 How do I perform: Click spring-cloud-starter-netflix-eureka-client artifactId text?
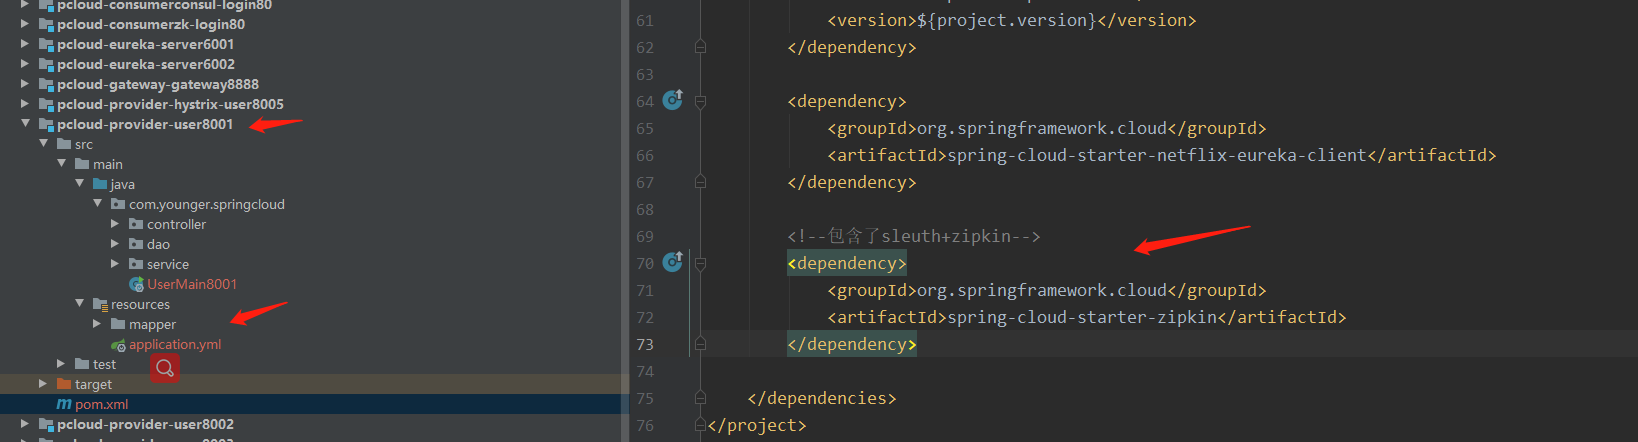point(1157,155)
